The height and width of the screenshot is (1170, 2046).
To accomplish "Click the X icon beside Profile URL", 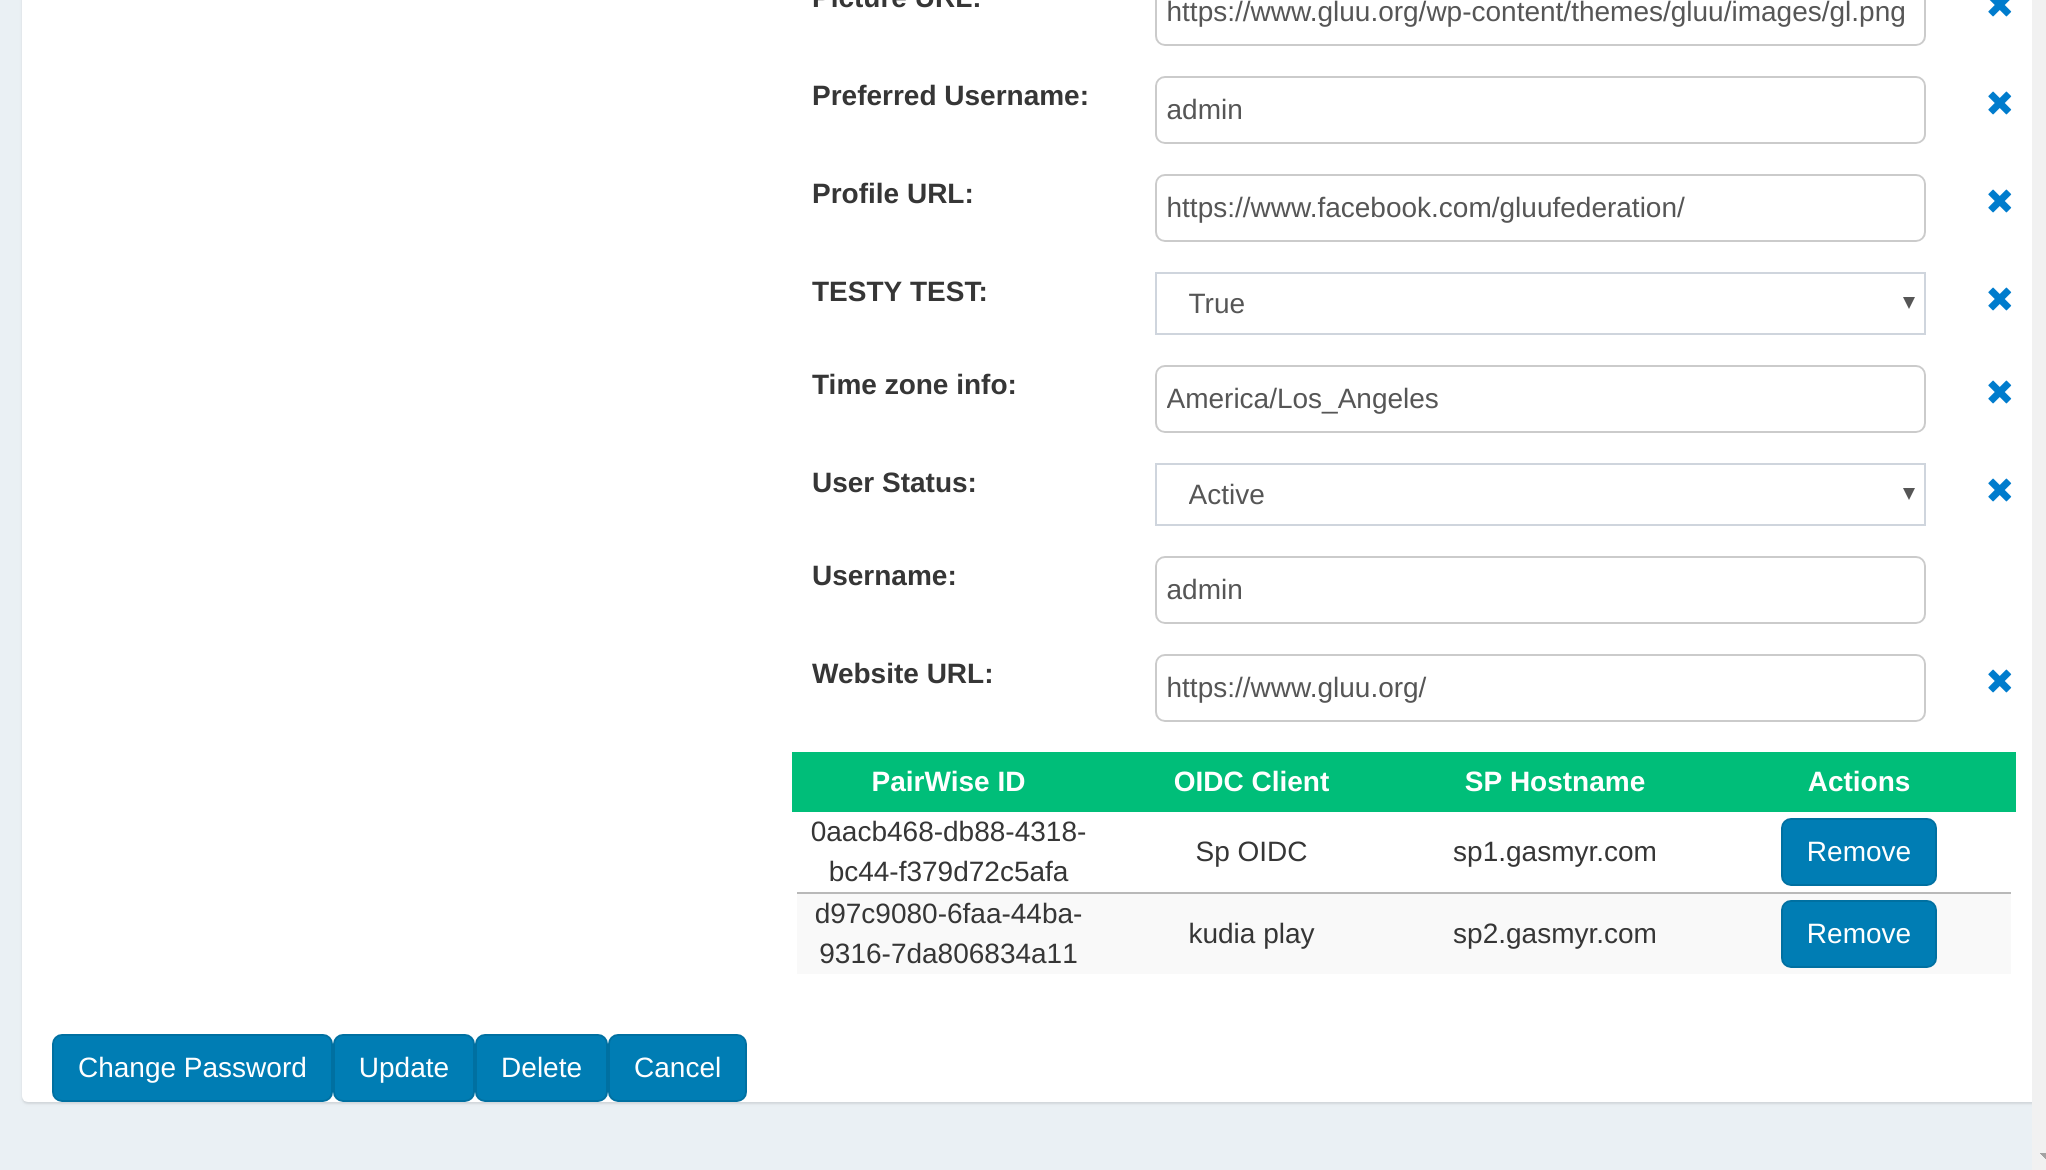I will 1999,201.
